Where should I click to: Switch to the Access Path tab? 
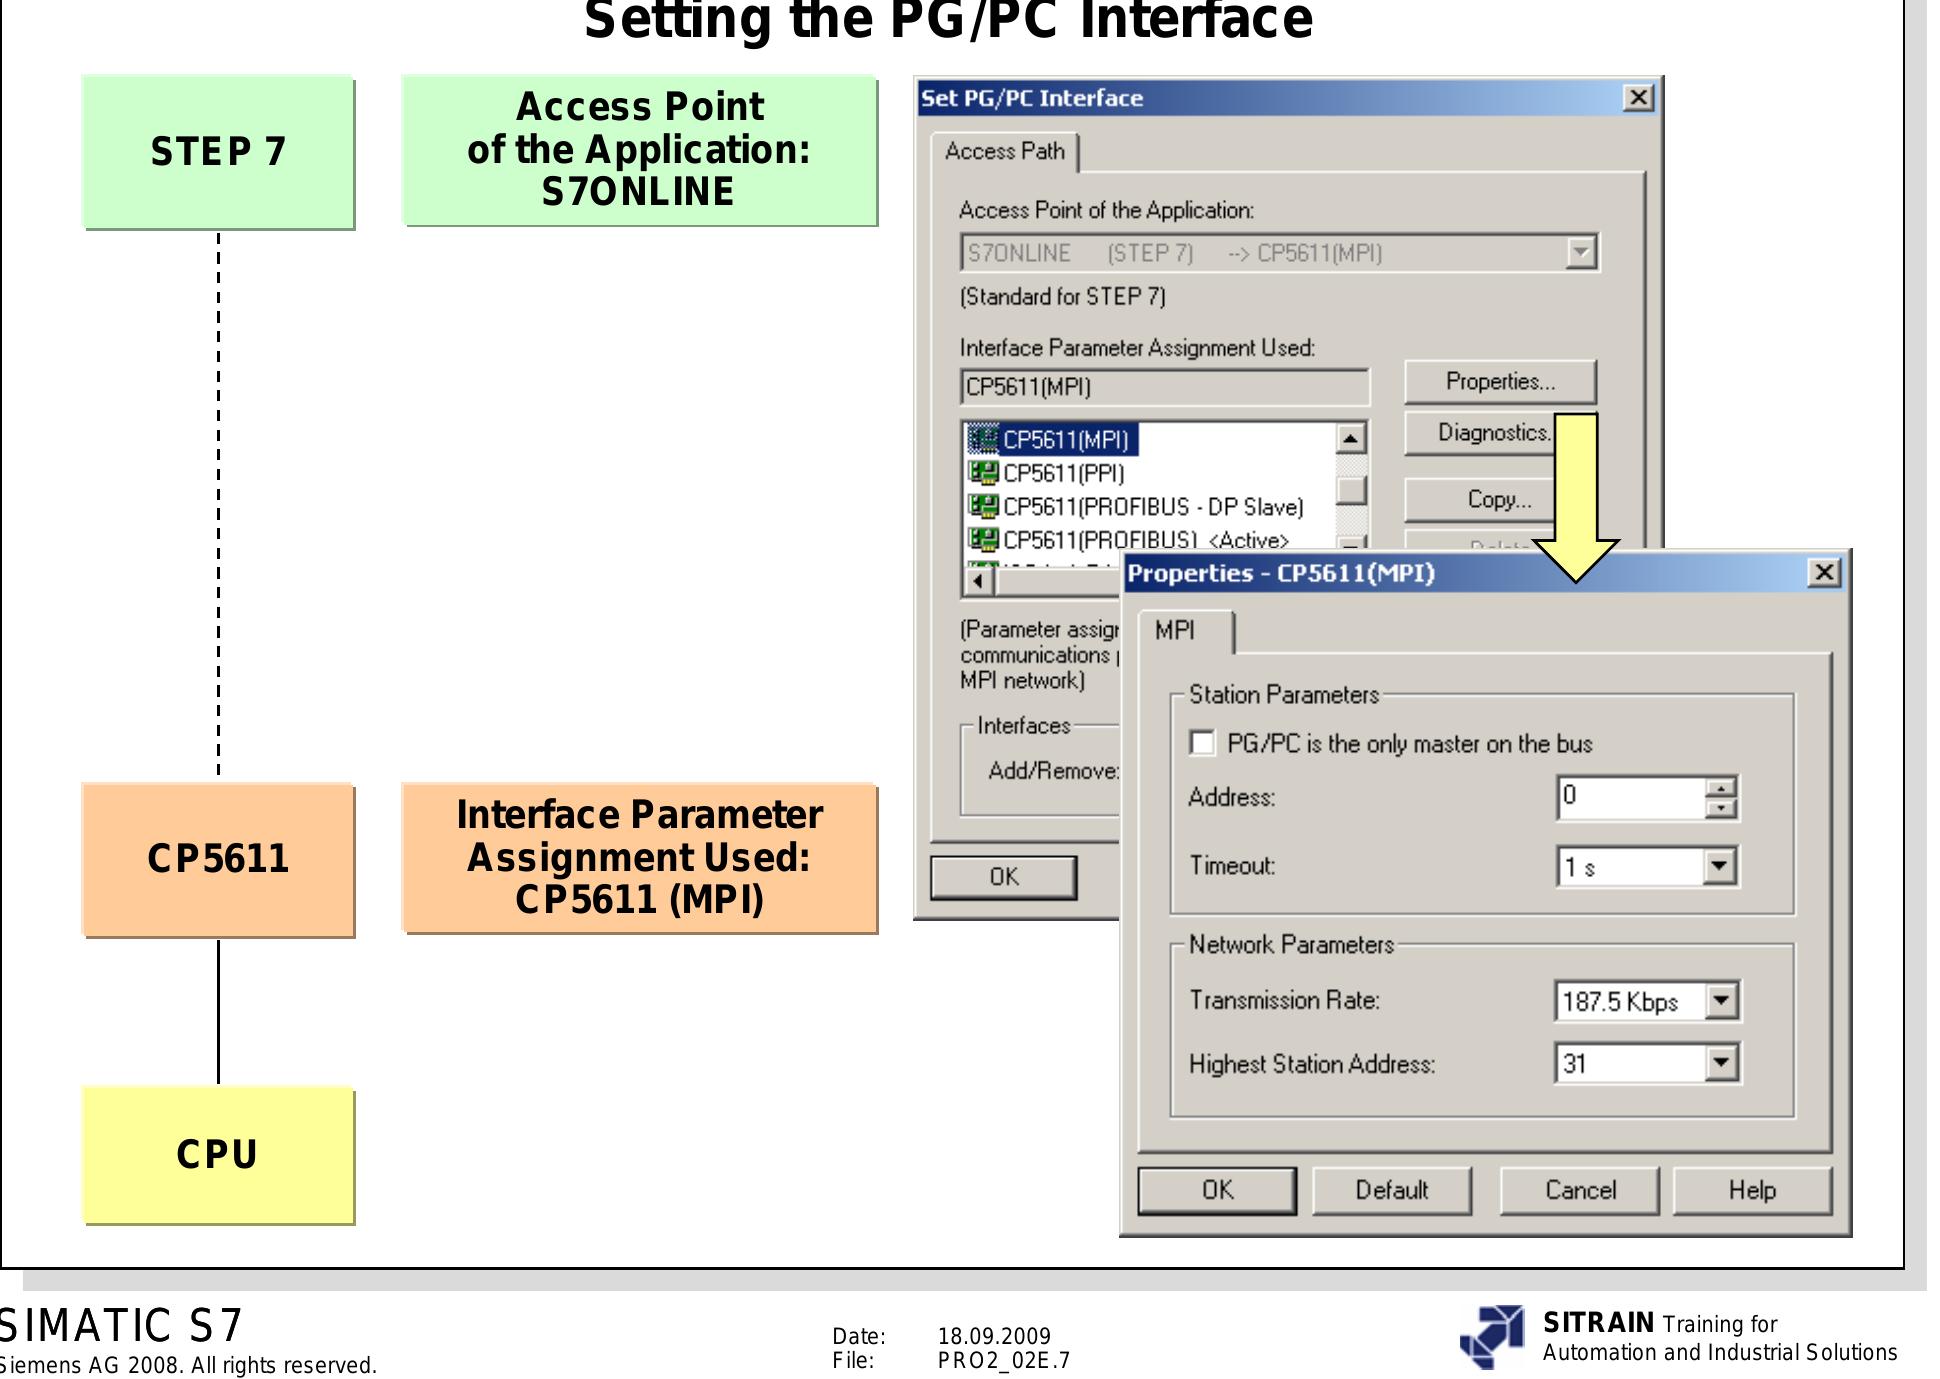(x=1003, y=152)
